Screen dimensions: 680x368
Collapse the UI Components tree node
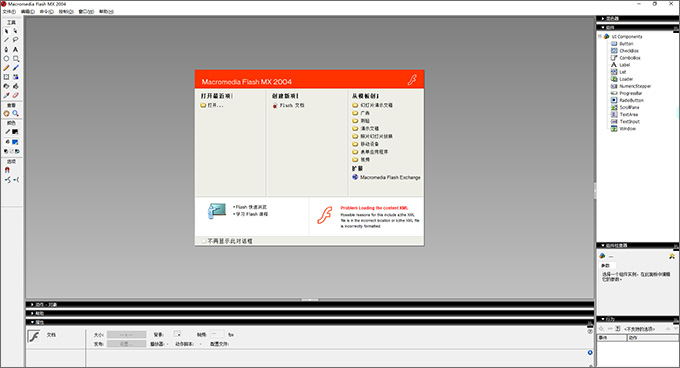click(x=600, y=36)
